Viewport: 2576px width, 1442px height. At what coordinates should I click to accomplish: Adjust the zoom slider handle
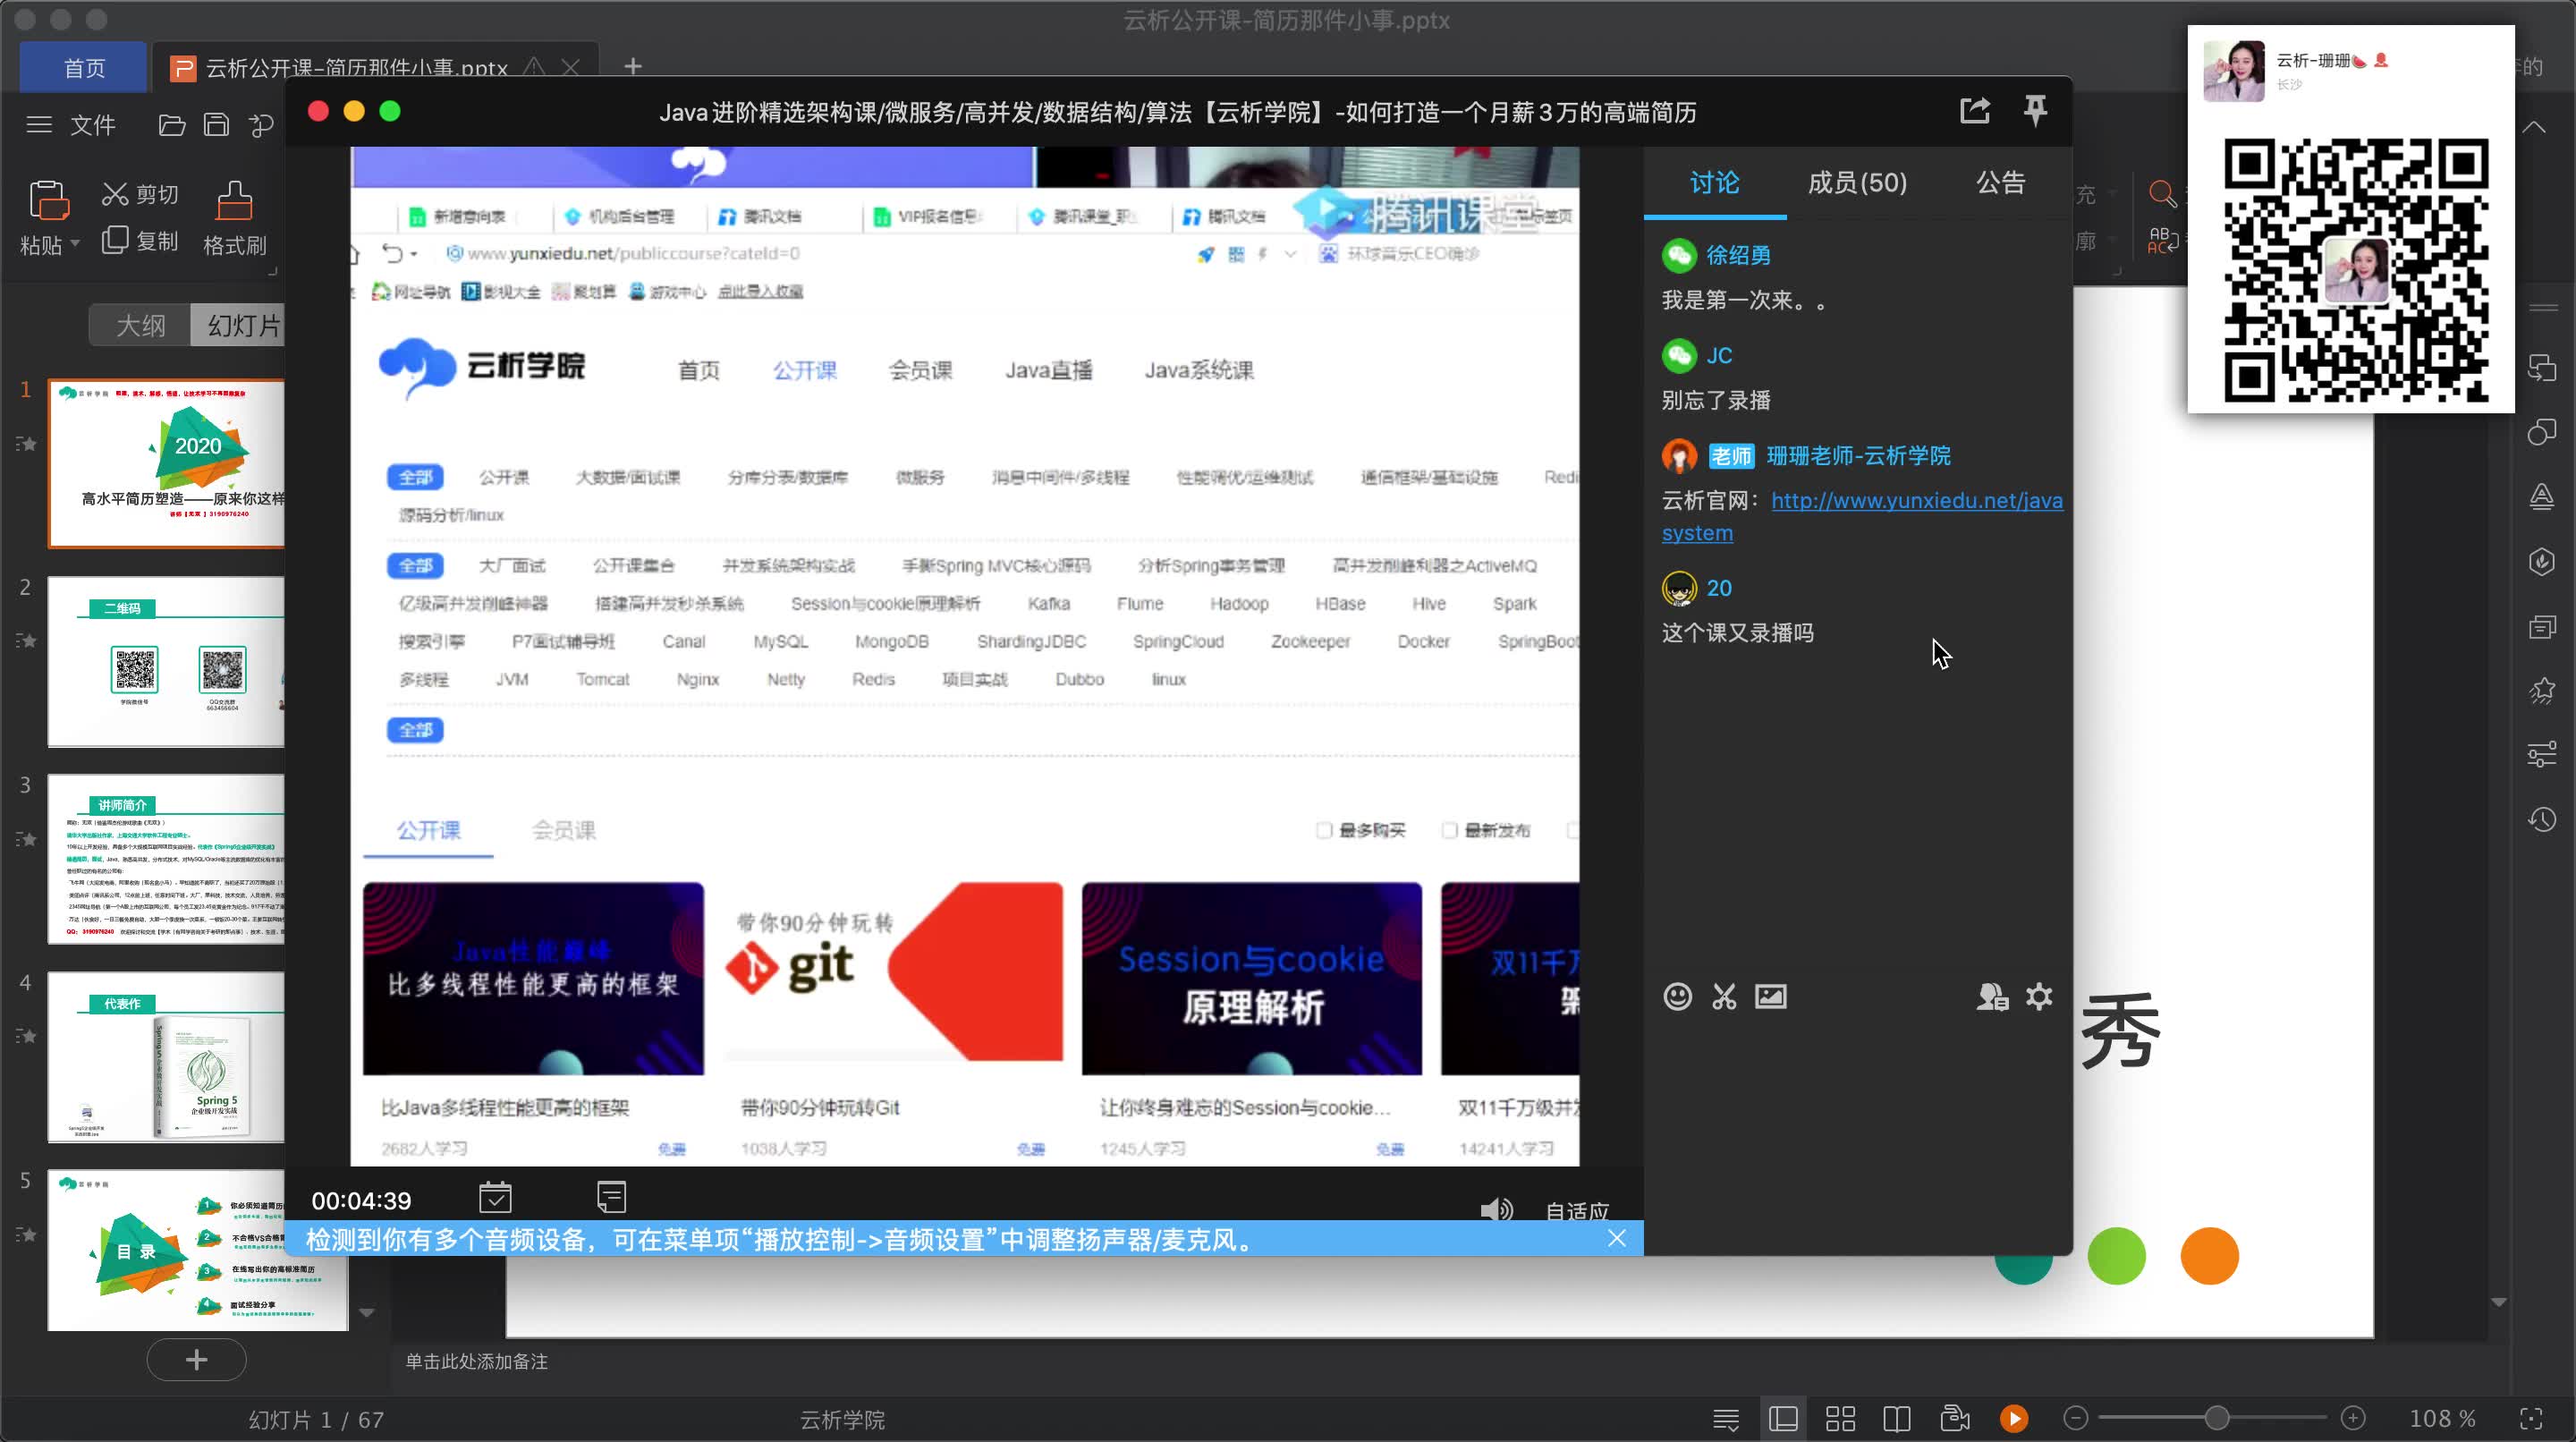[2216, 1418]
